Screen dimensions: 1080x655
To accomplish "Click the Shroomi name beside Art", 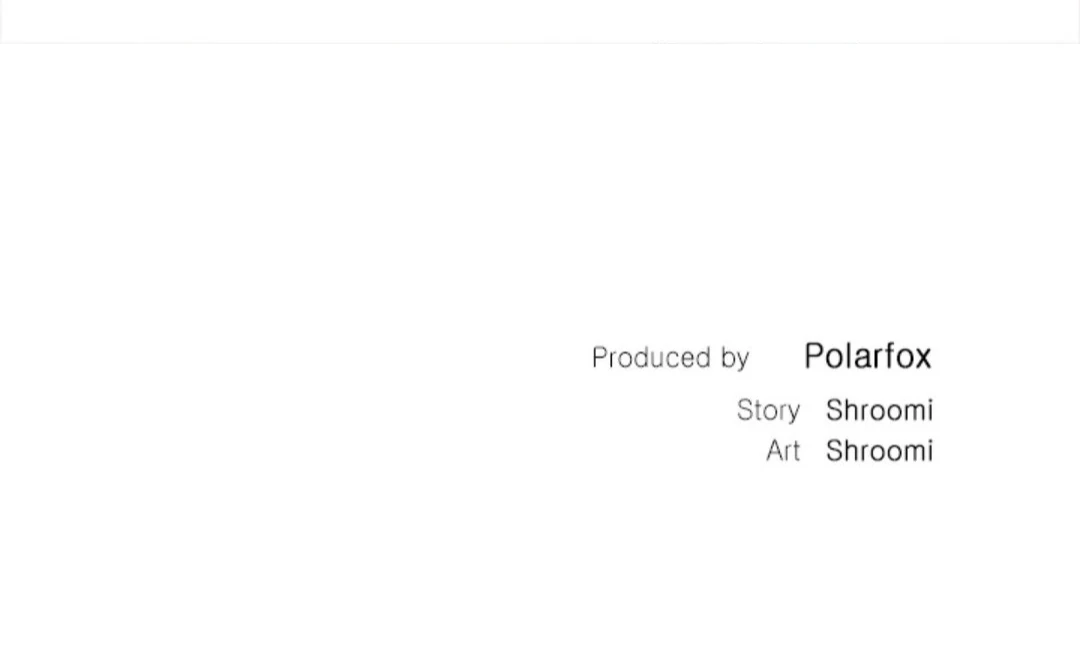I will coord(880,451).
